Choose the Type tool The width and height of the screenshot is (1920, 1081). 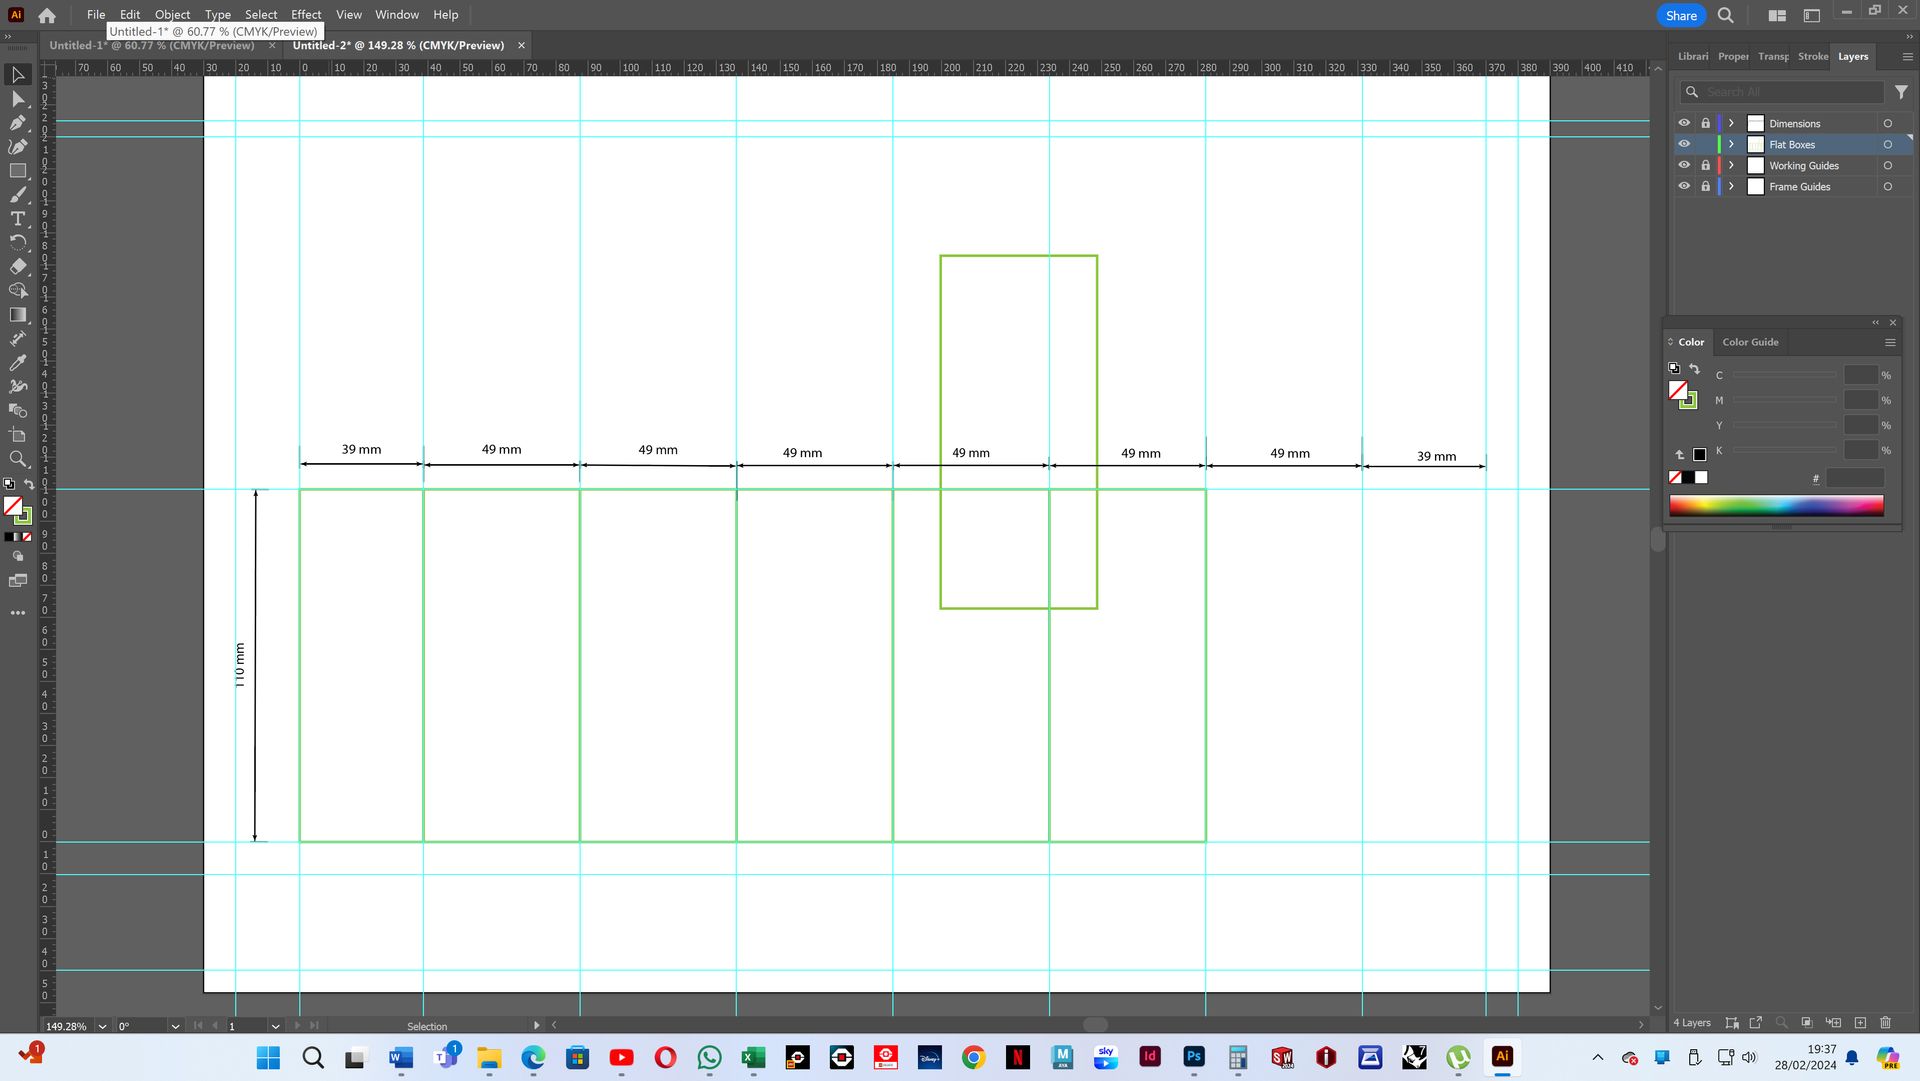(17, 219)
